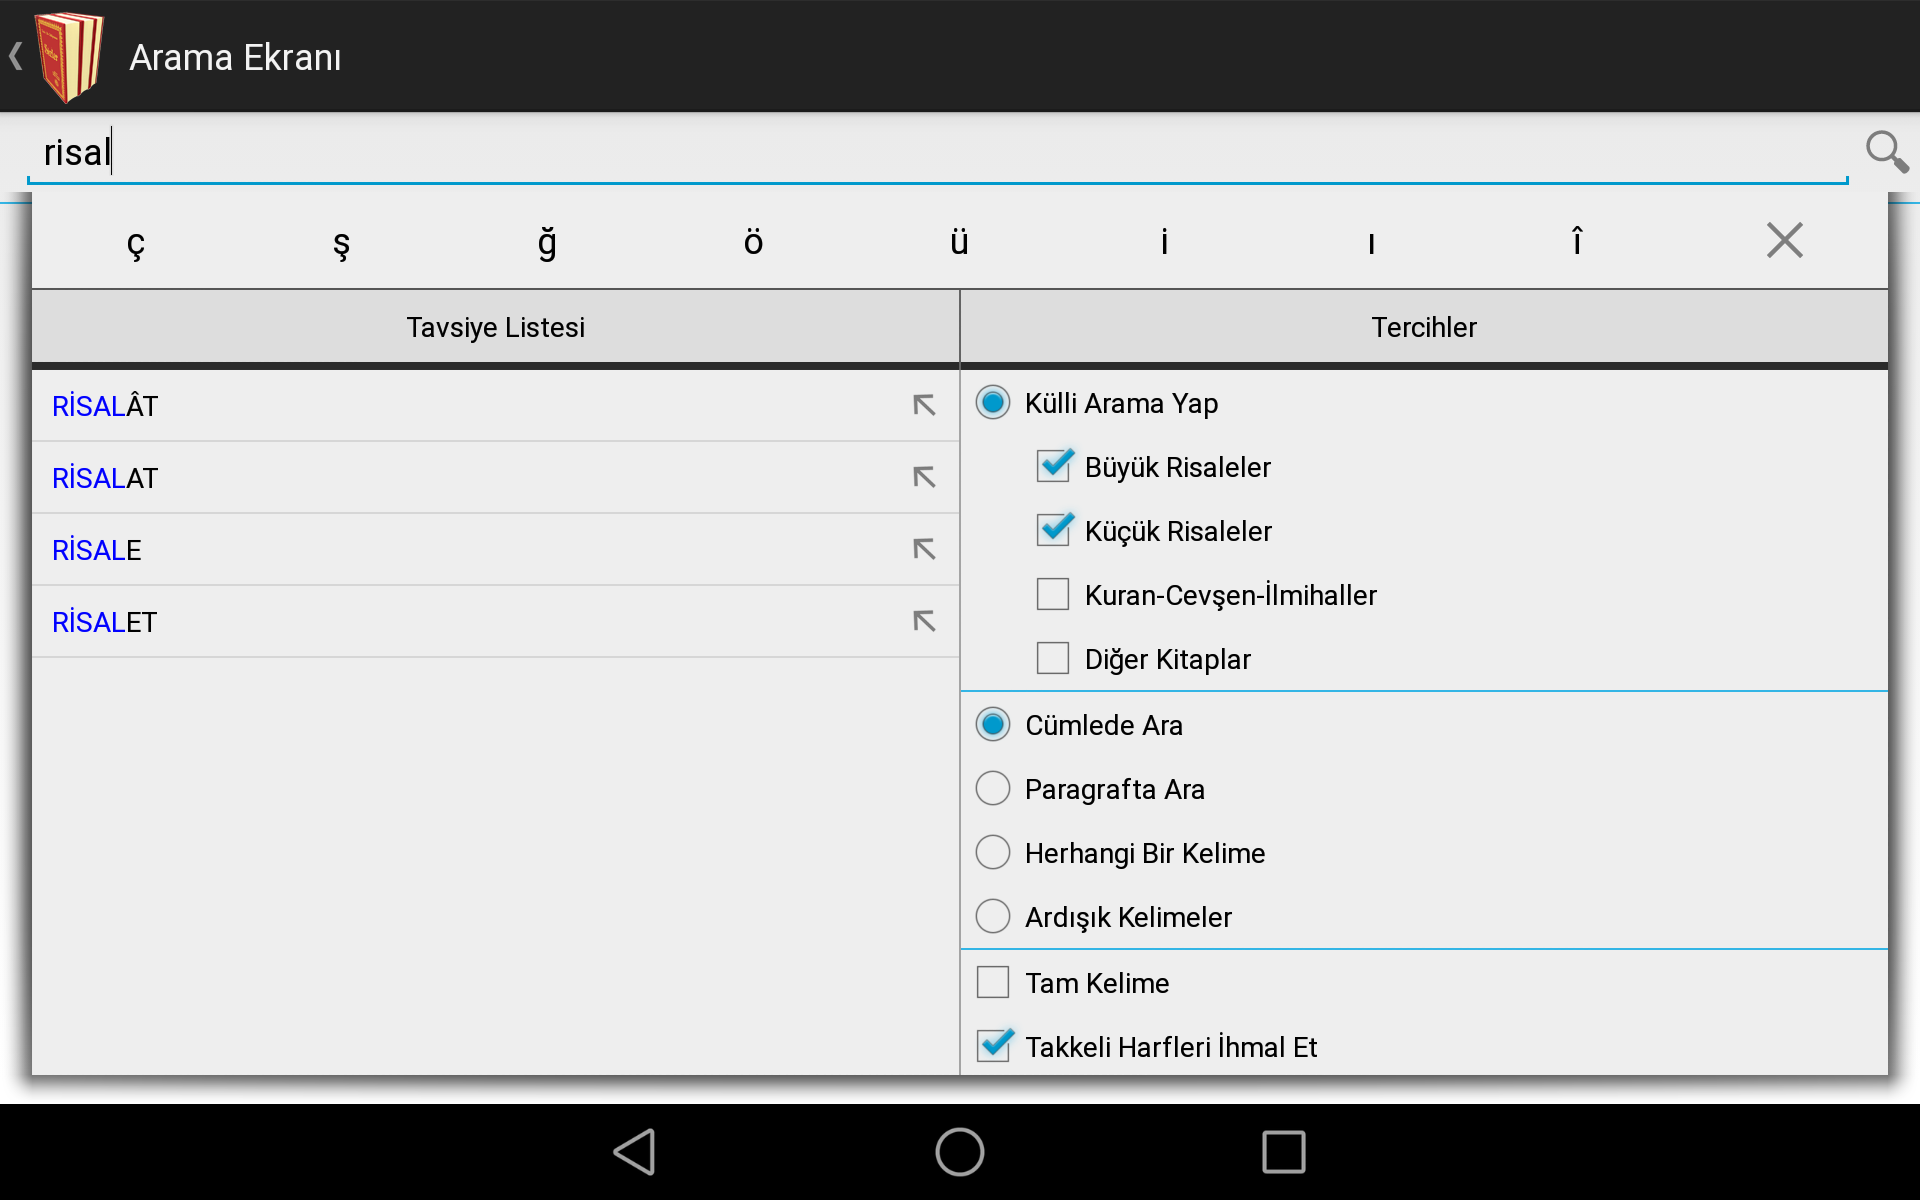The image size is (1920, 1200).
Task: Tap the book app icon
Action: tap(69, 56)
